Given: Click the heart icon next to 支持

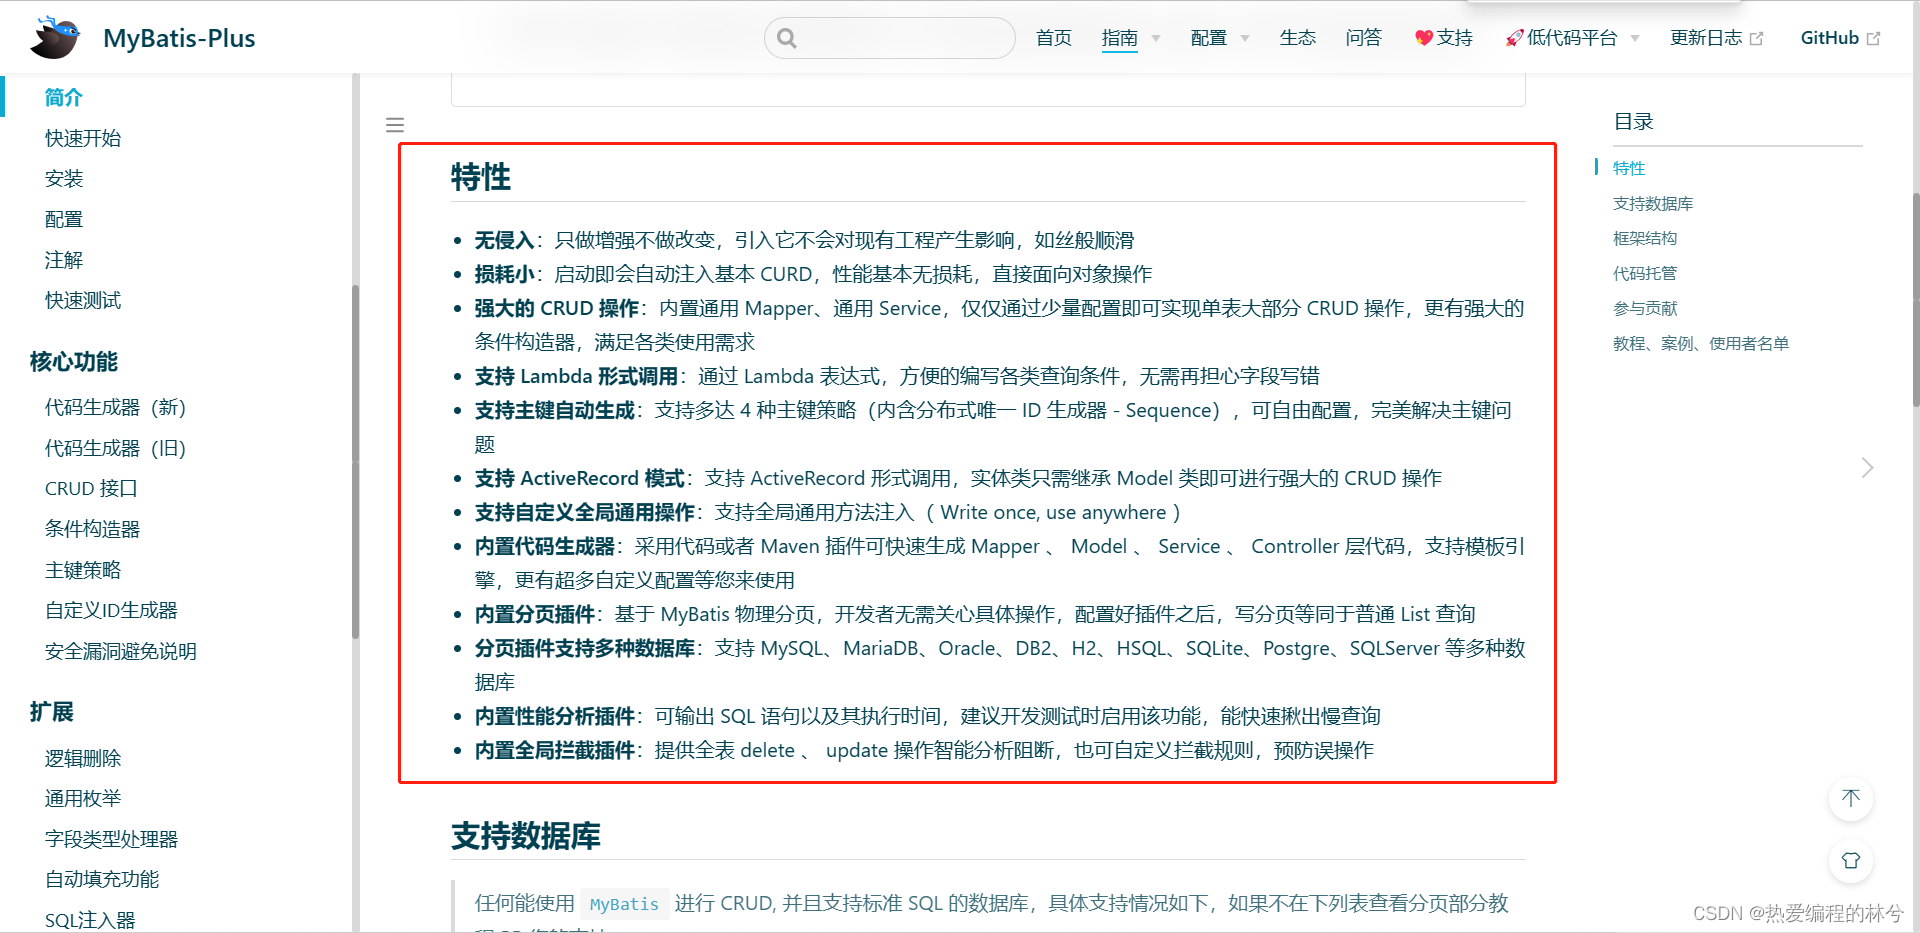Looking at the screenshot, I should (x=1424, y=37).
